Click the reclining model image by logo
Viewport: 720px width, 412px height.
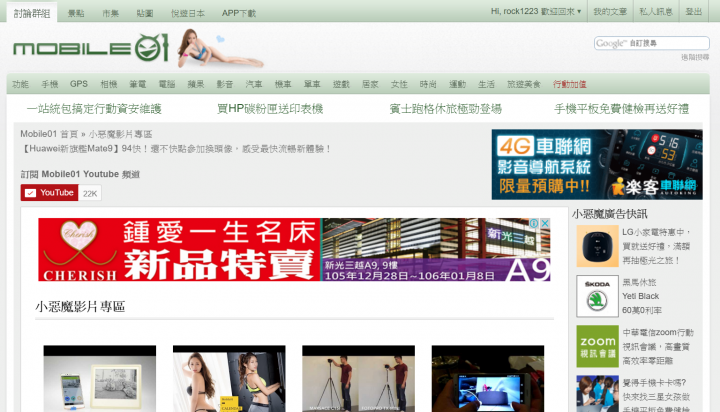(x=219, y=49)
